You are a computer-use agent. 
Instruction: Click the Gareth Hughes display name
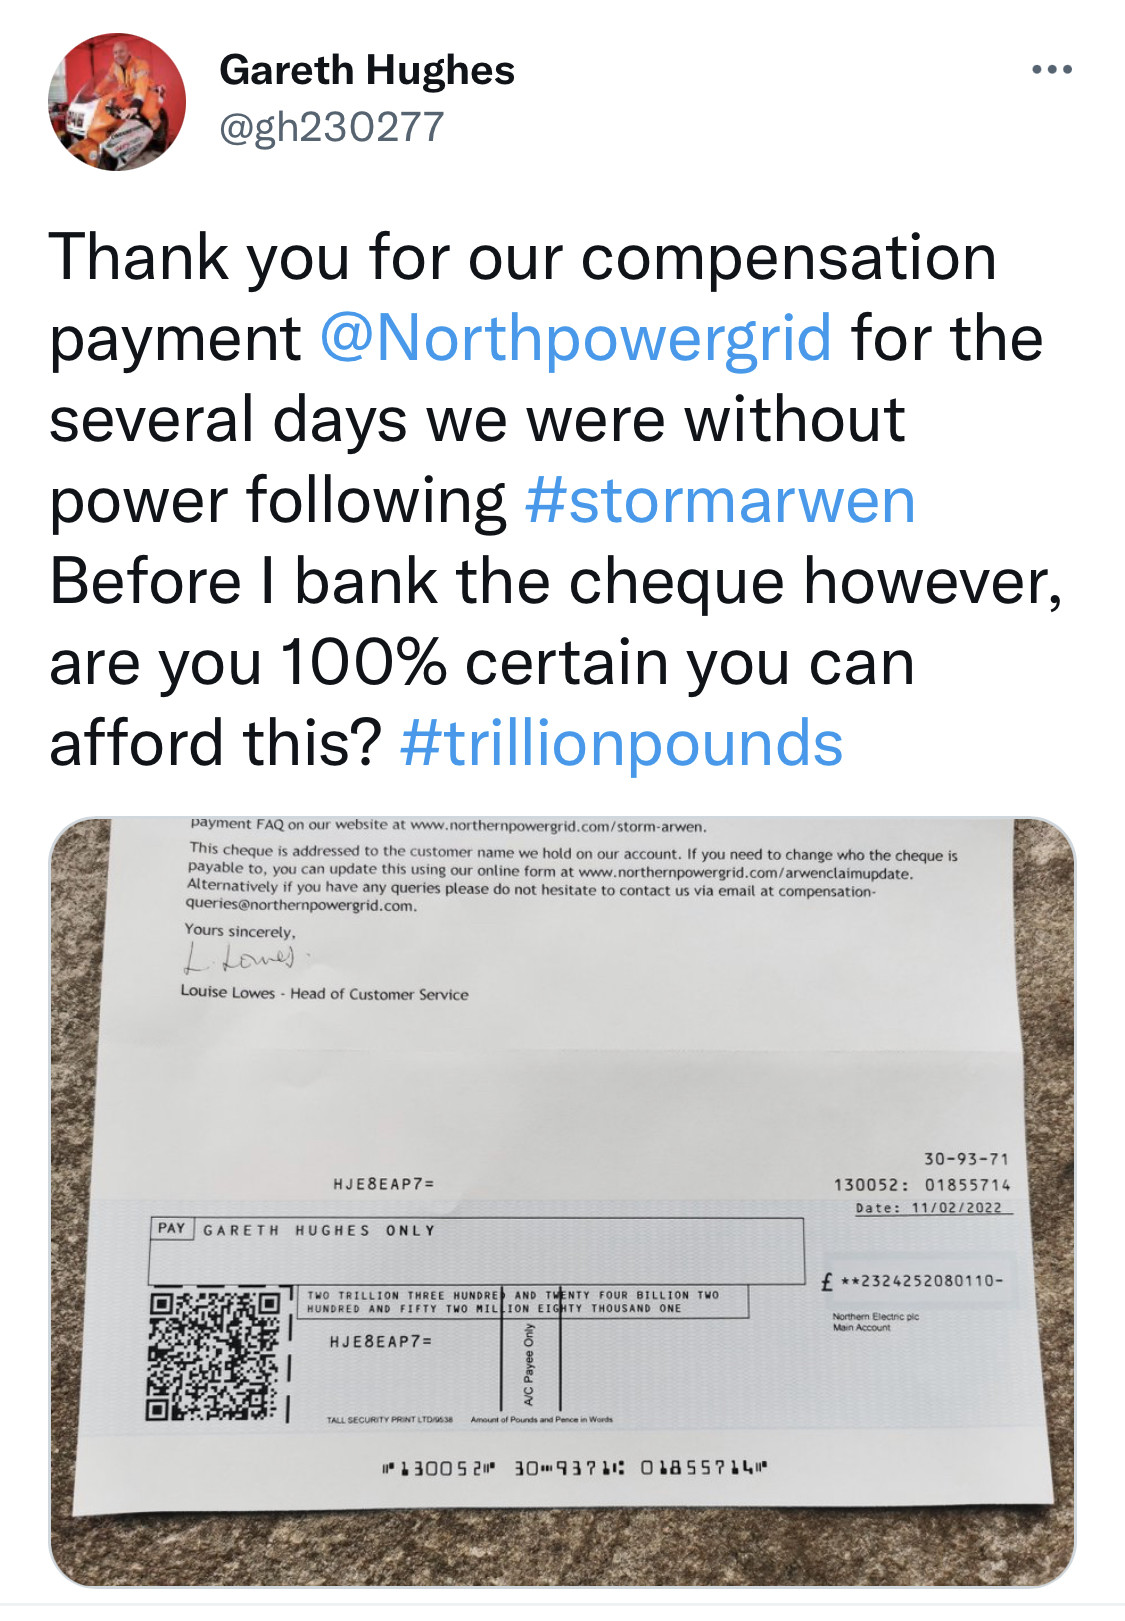(366, 70)
